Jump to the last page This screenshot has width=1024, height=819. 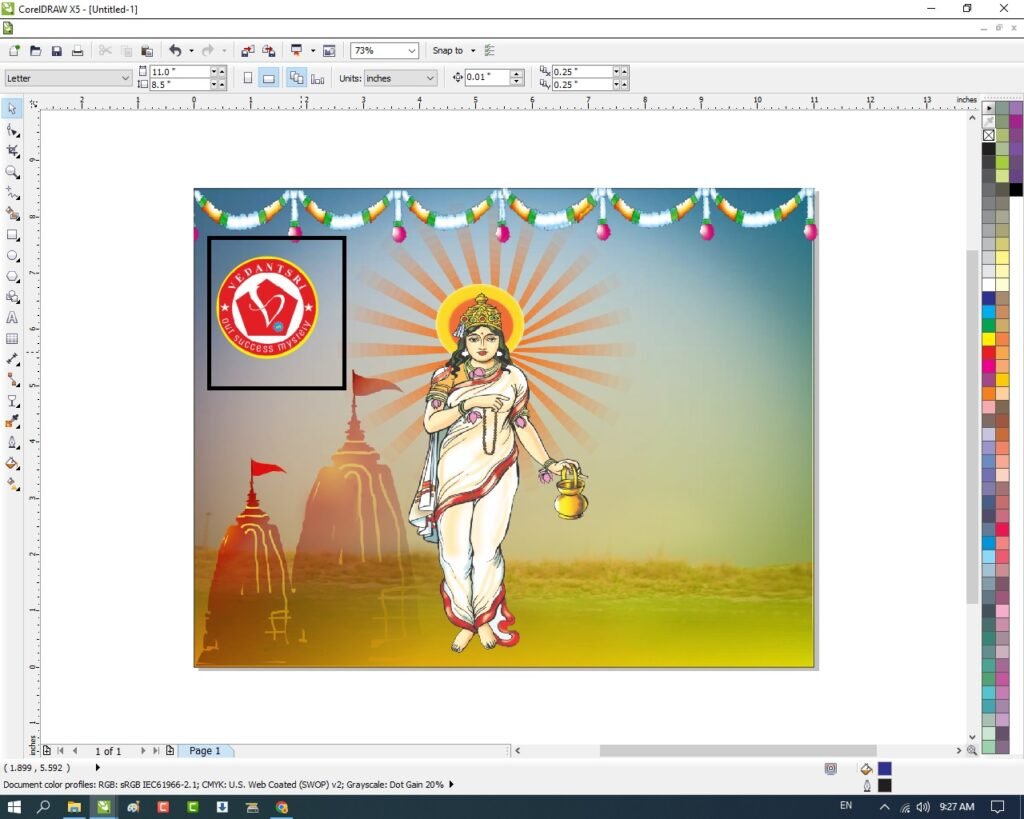coord(155,751)
